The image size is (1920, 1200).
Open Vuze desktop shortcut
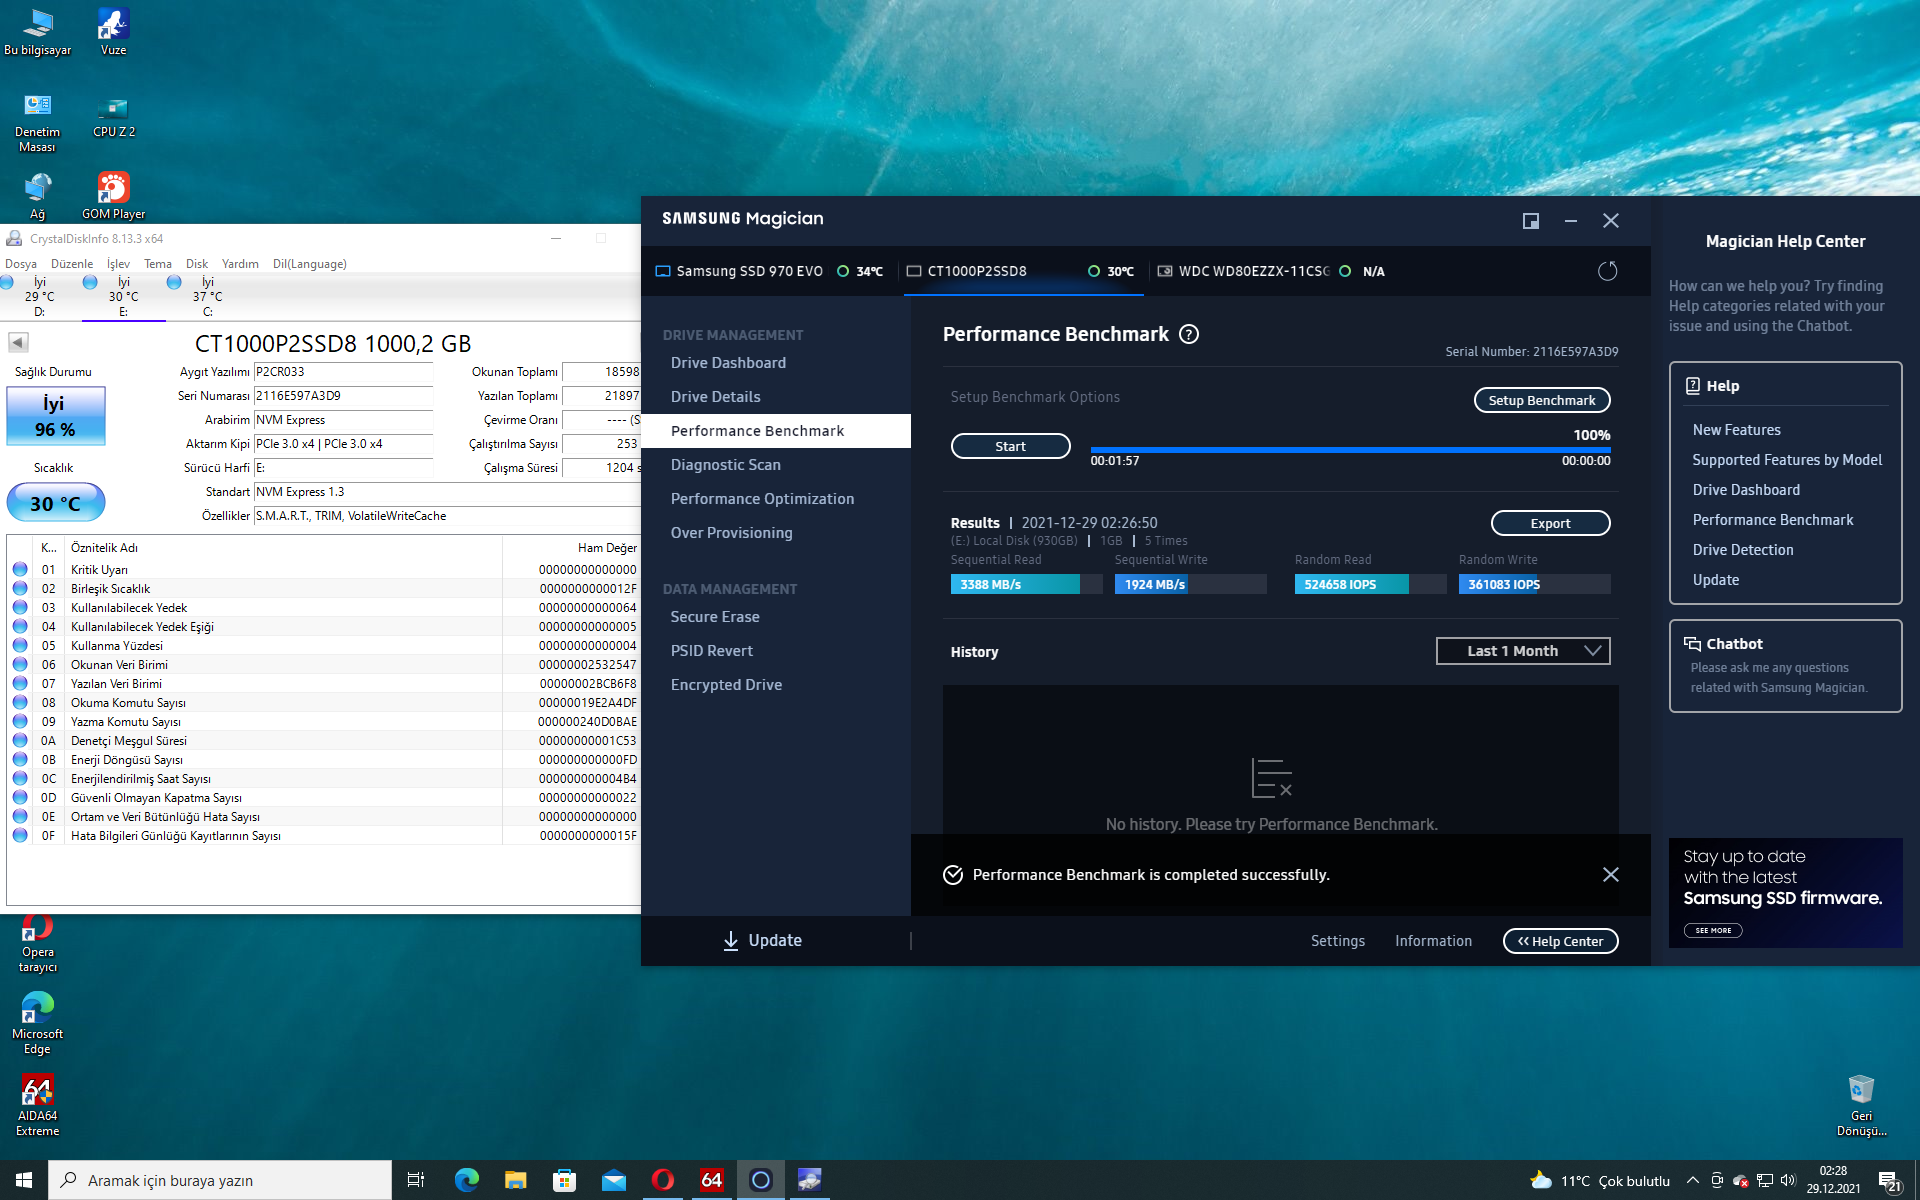click(113, 31)
